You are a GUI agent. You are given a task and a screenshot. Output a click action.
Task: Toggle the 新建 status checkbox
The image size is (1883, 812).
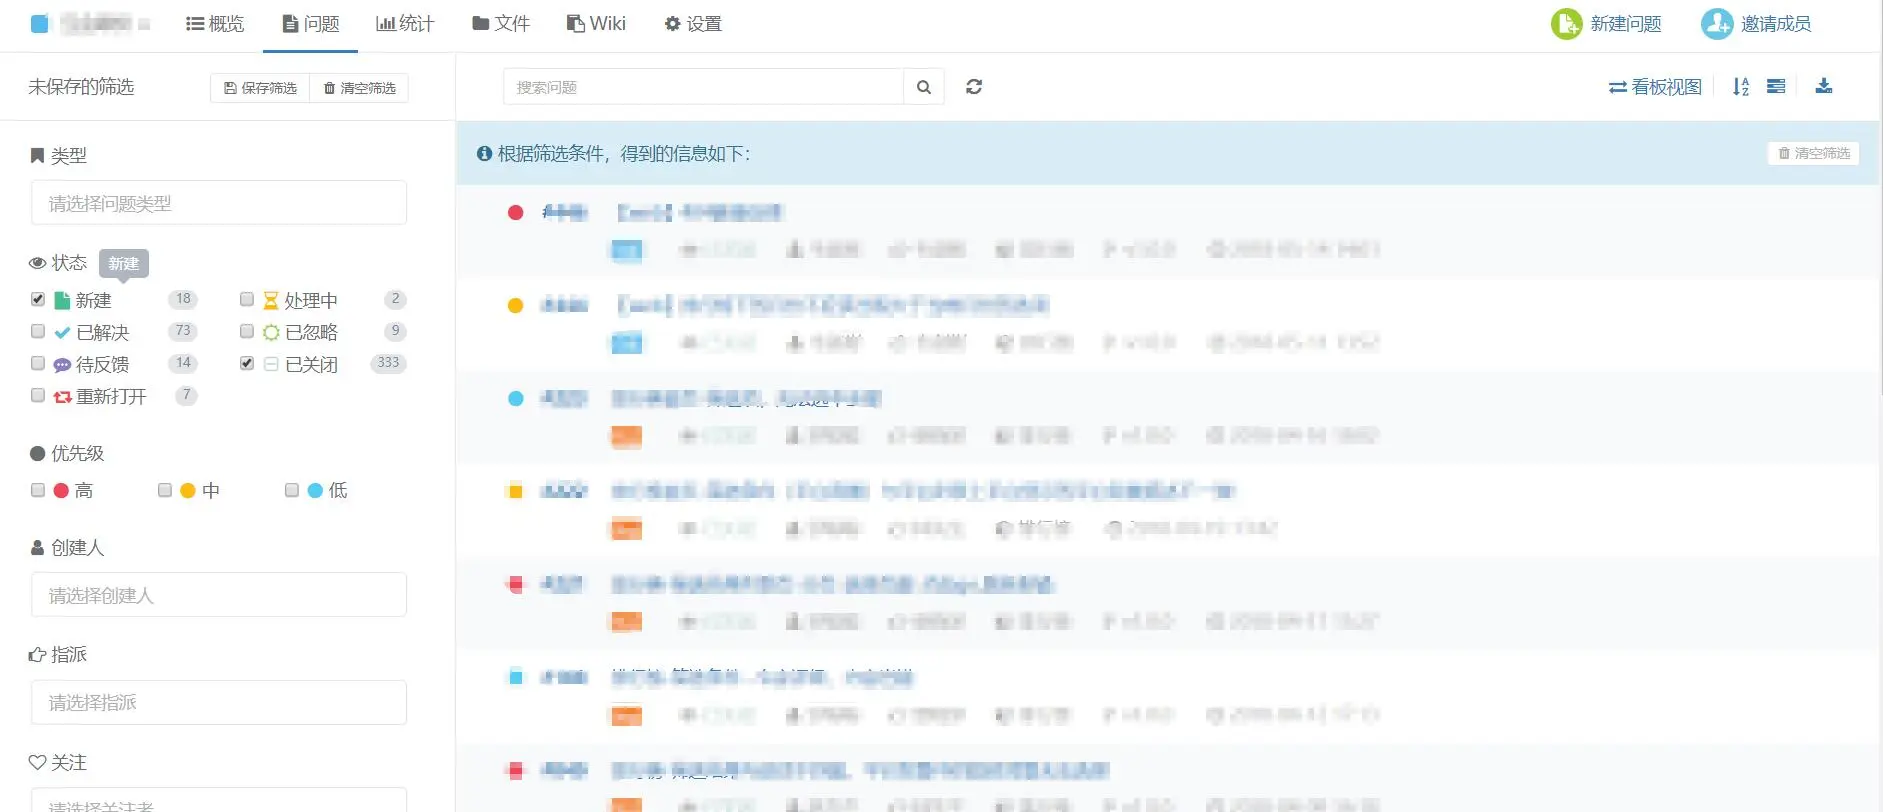pos(38,299)
